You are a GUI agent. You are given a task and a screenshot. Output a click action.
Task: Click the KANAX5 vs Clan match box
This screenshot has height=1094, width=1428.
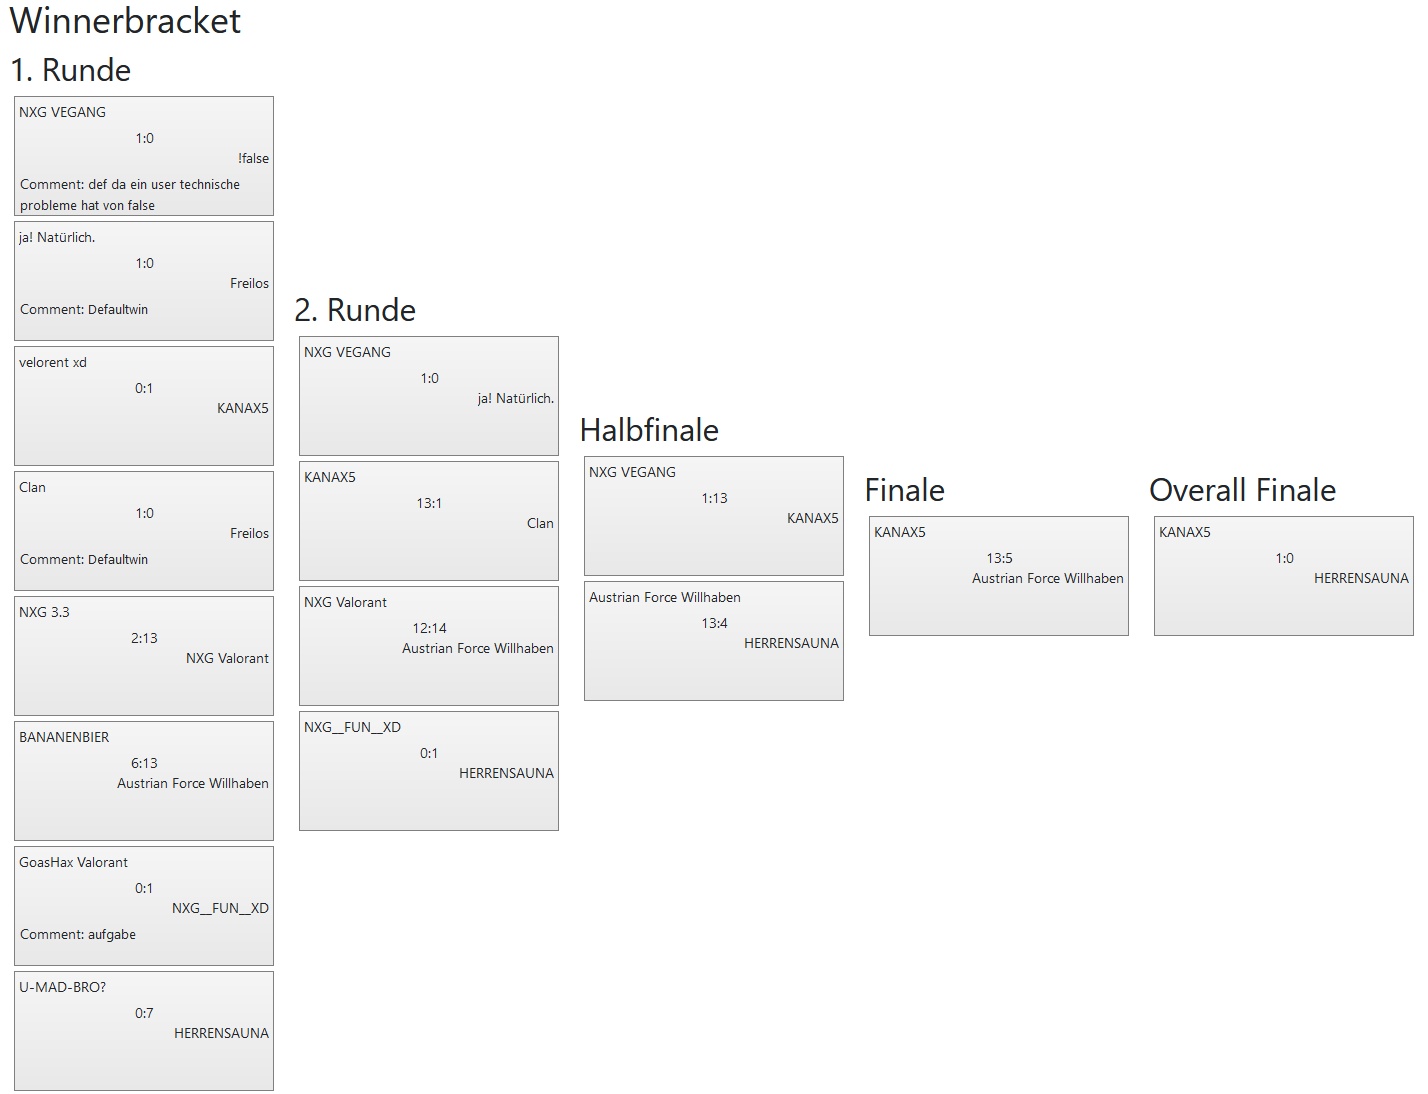(x=428, y=521)
